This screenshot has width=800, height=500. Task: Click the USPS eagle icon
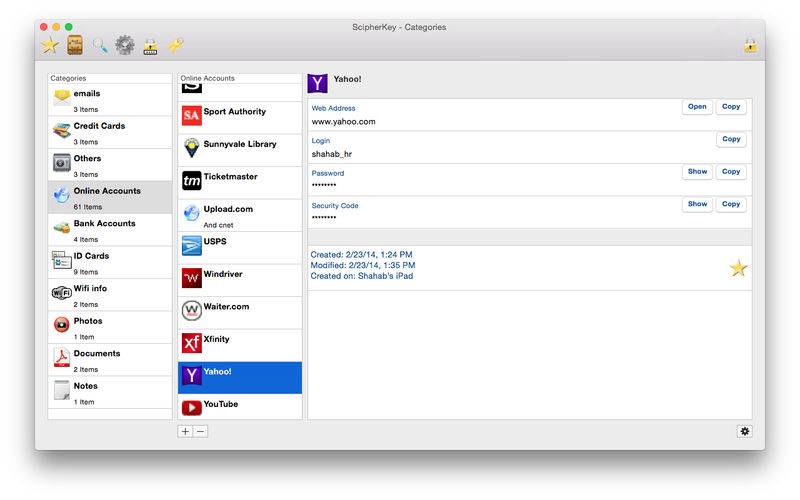(192, 245)
